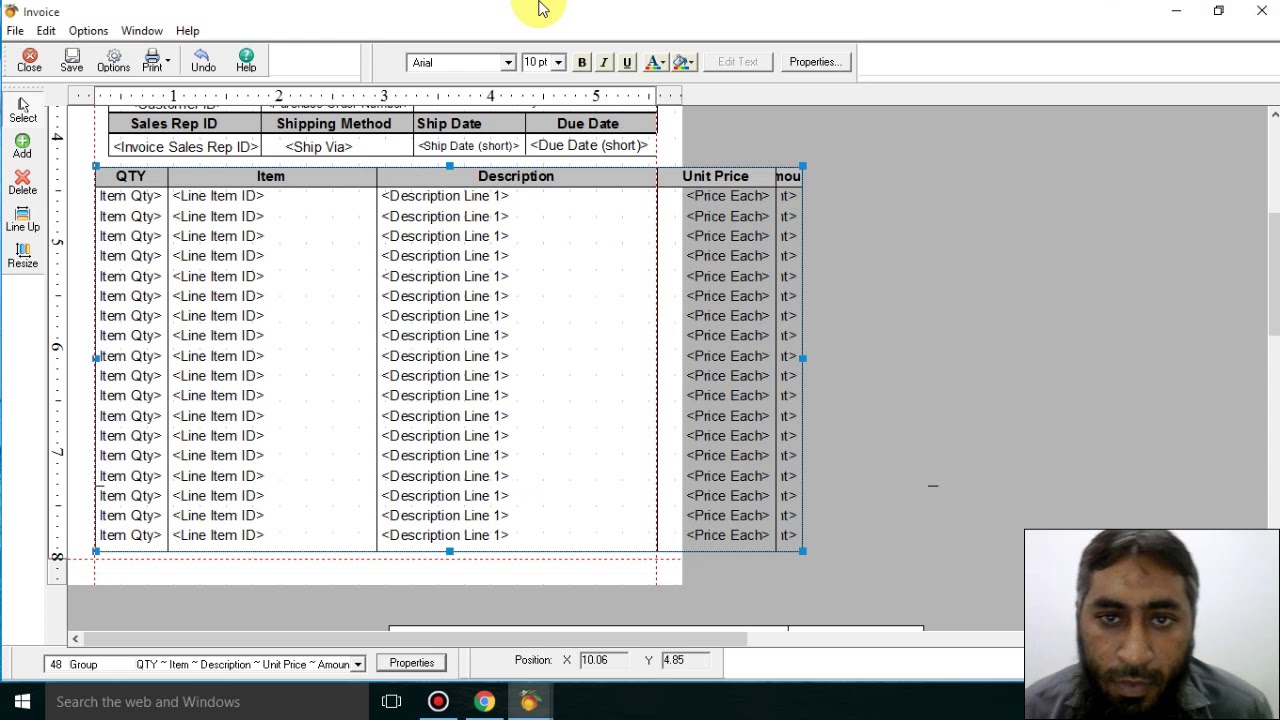Viewport: 1280px width, 720px height.
Task: Click the first <Price Each> row
Action: 727,196
